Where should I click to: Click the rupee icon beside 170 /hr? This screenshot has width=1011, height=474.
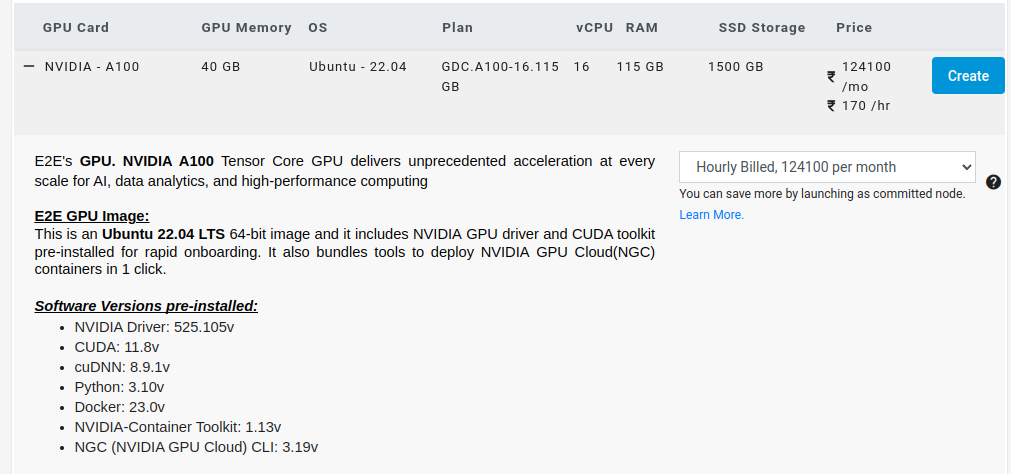[x=831, y=106]
